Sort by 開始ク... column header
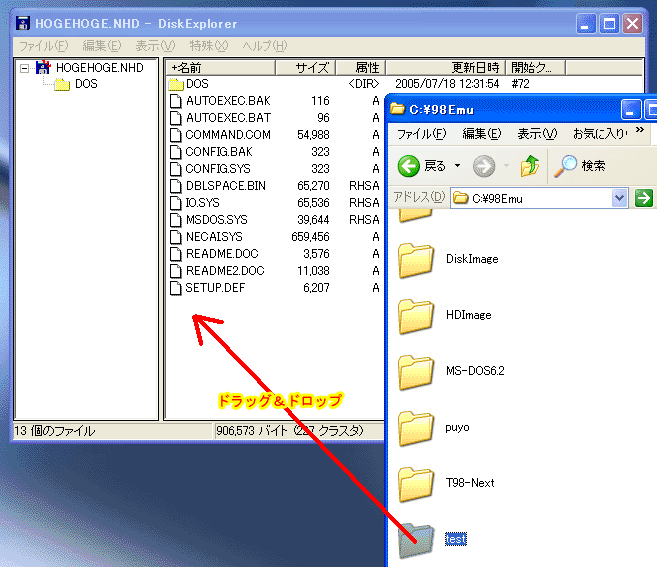Image resolution: width=657 pixels, height=567 pixels. point(536,67)
